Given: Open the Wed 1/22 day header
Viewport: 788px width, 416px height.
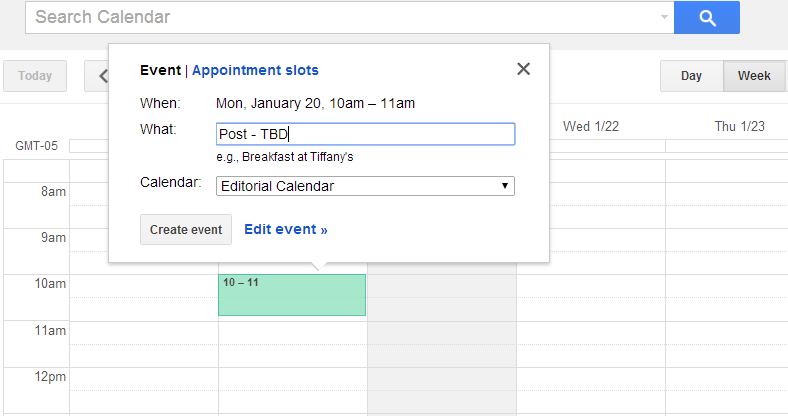Looking at the screenshot, I should pos(590,126).
